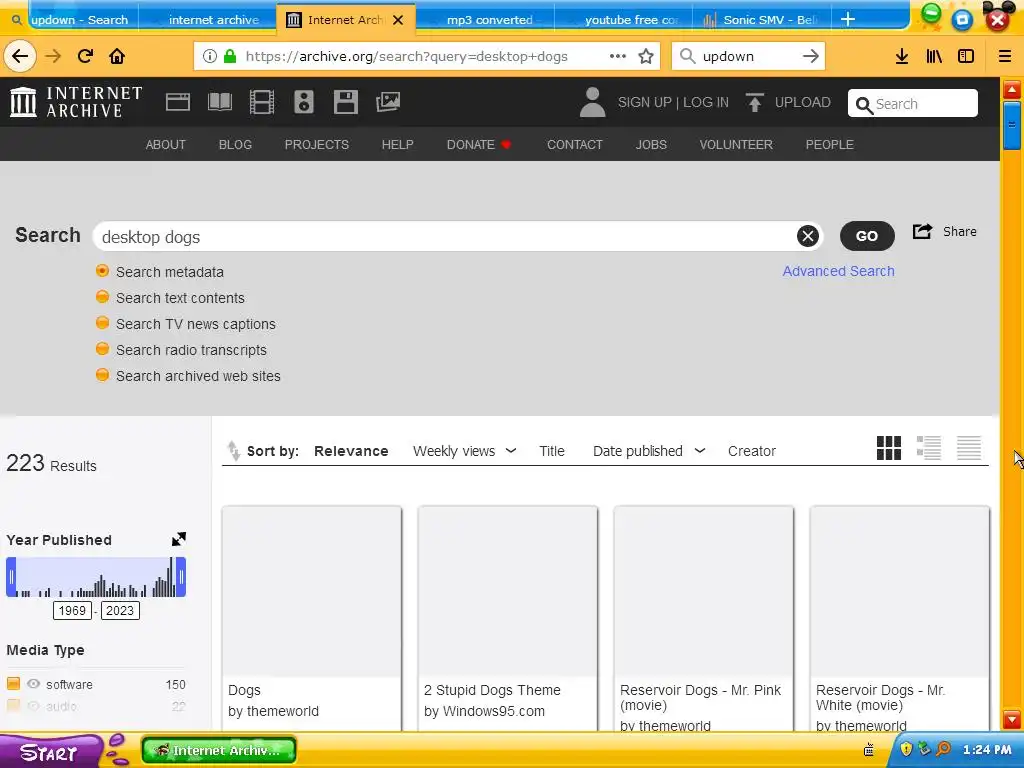This screenshot has height=768, width=1024.
Task: Show site information icon in address bar
Action: [x=210, y=56]
